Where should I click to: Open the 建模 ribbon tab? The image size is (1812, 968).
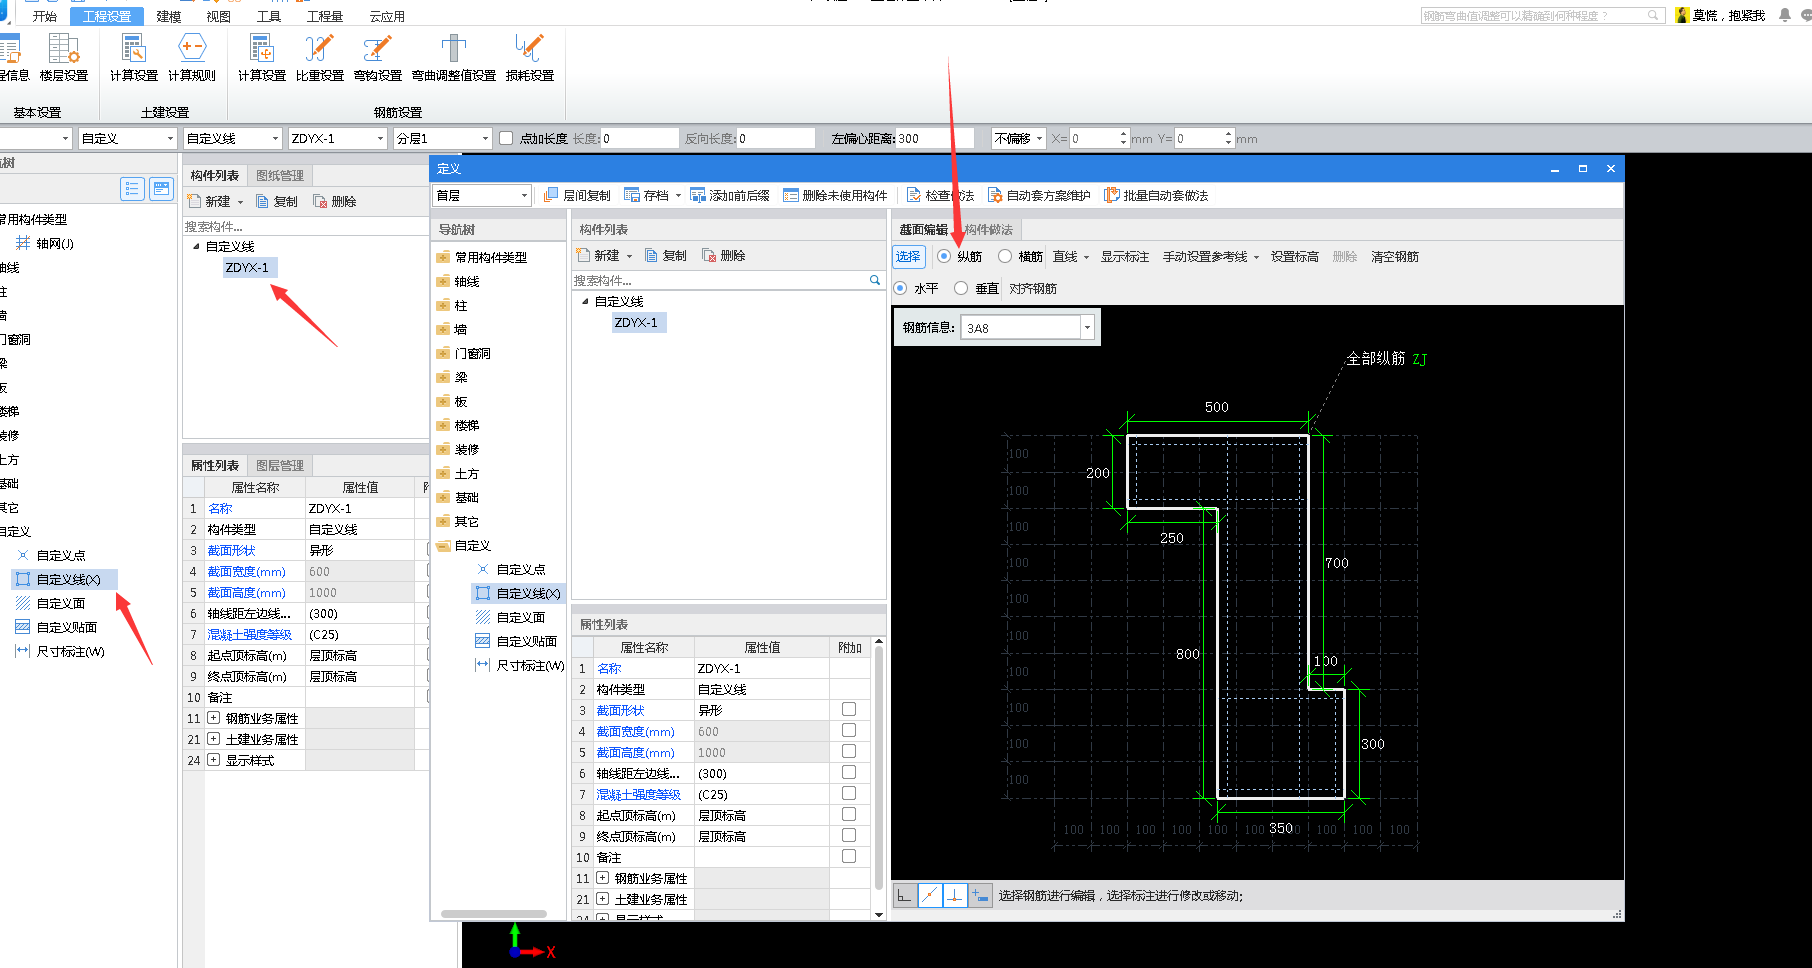click(169, 17)
